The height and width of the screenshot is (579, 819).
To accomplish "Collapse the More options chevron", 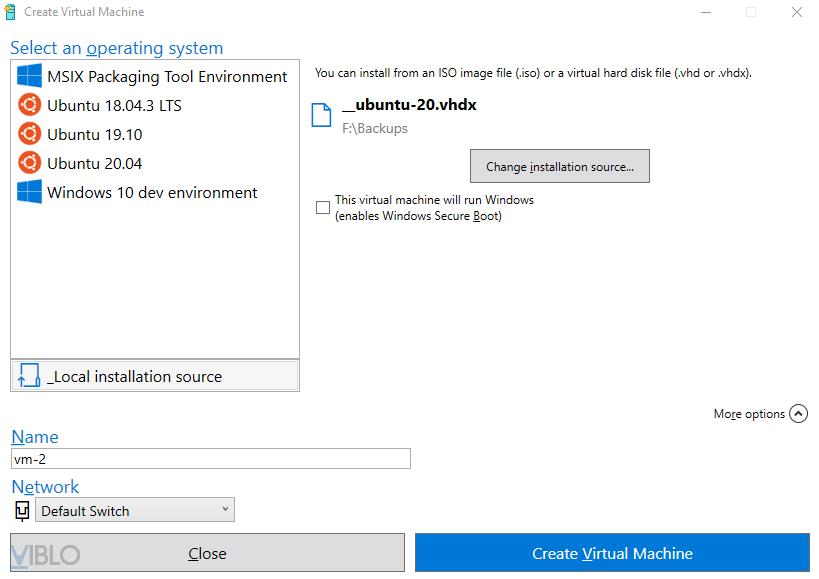I will pos(798,414).
